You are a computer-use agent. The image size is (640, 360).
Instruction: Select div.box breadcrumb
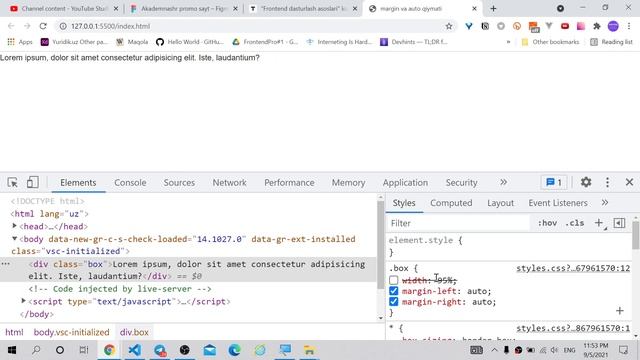(134, 332)
